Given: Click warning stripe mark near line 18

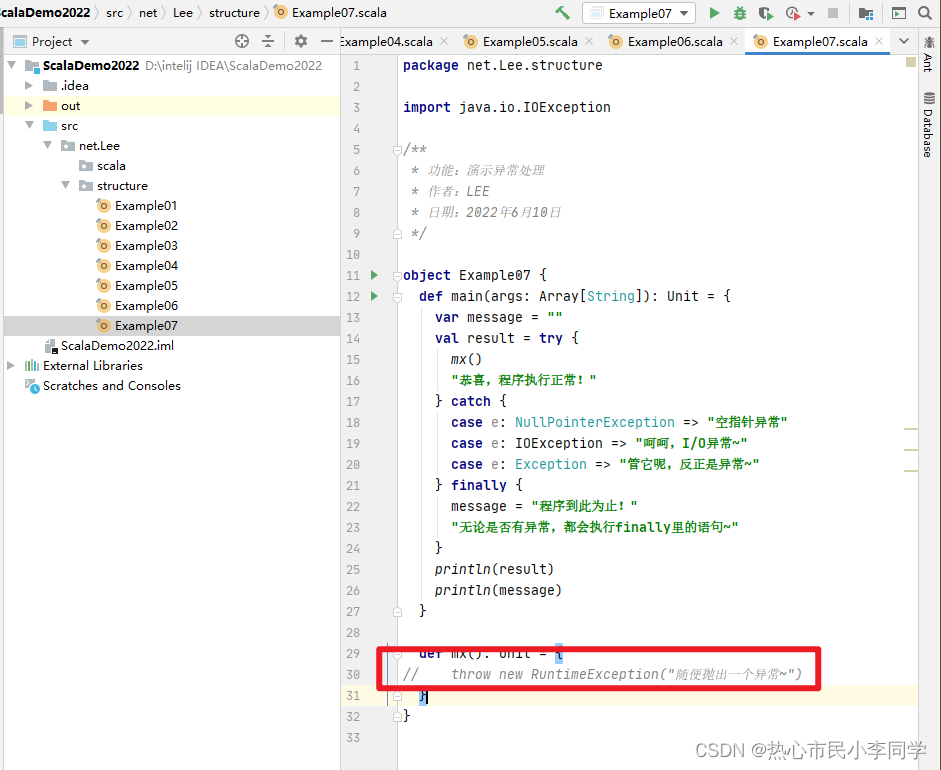Looking at the screenshot, I should pyautogui.click(x=910, y=429).
